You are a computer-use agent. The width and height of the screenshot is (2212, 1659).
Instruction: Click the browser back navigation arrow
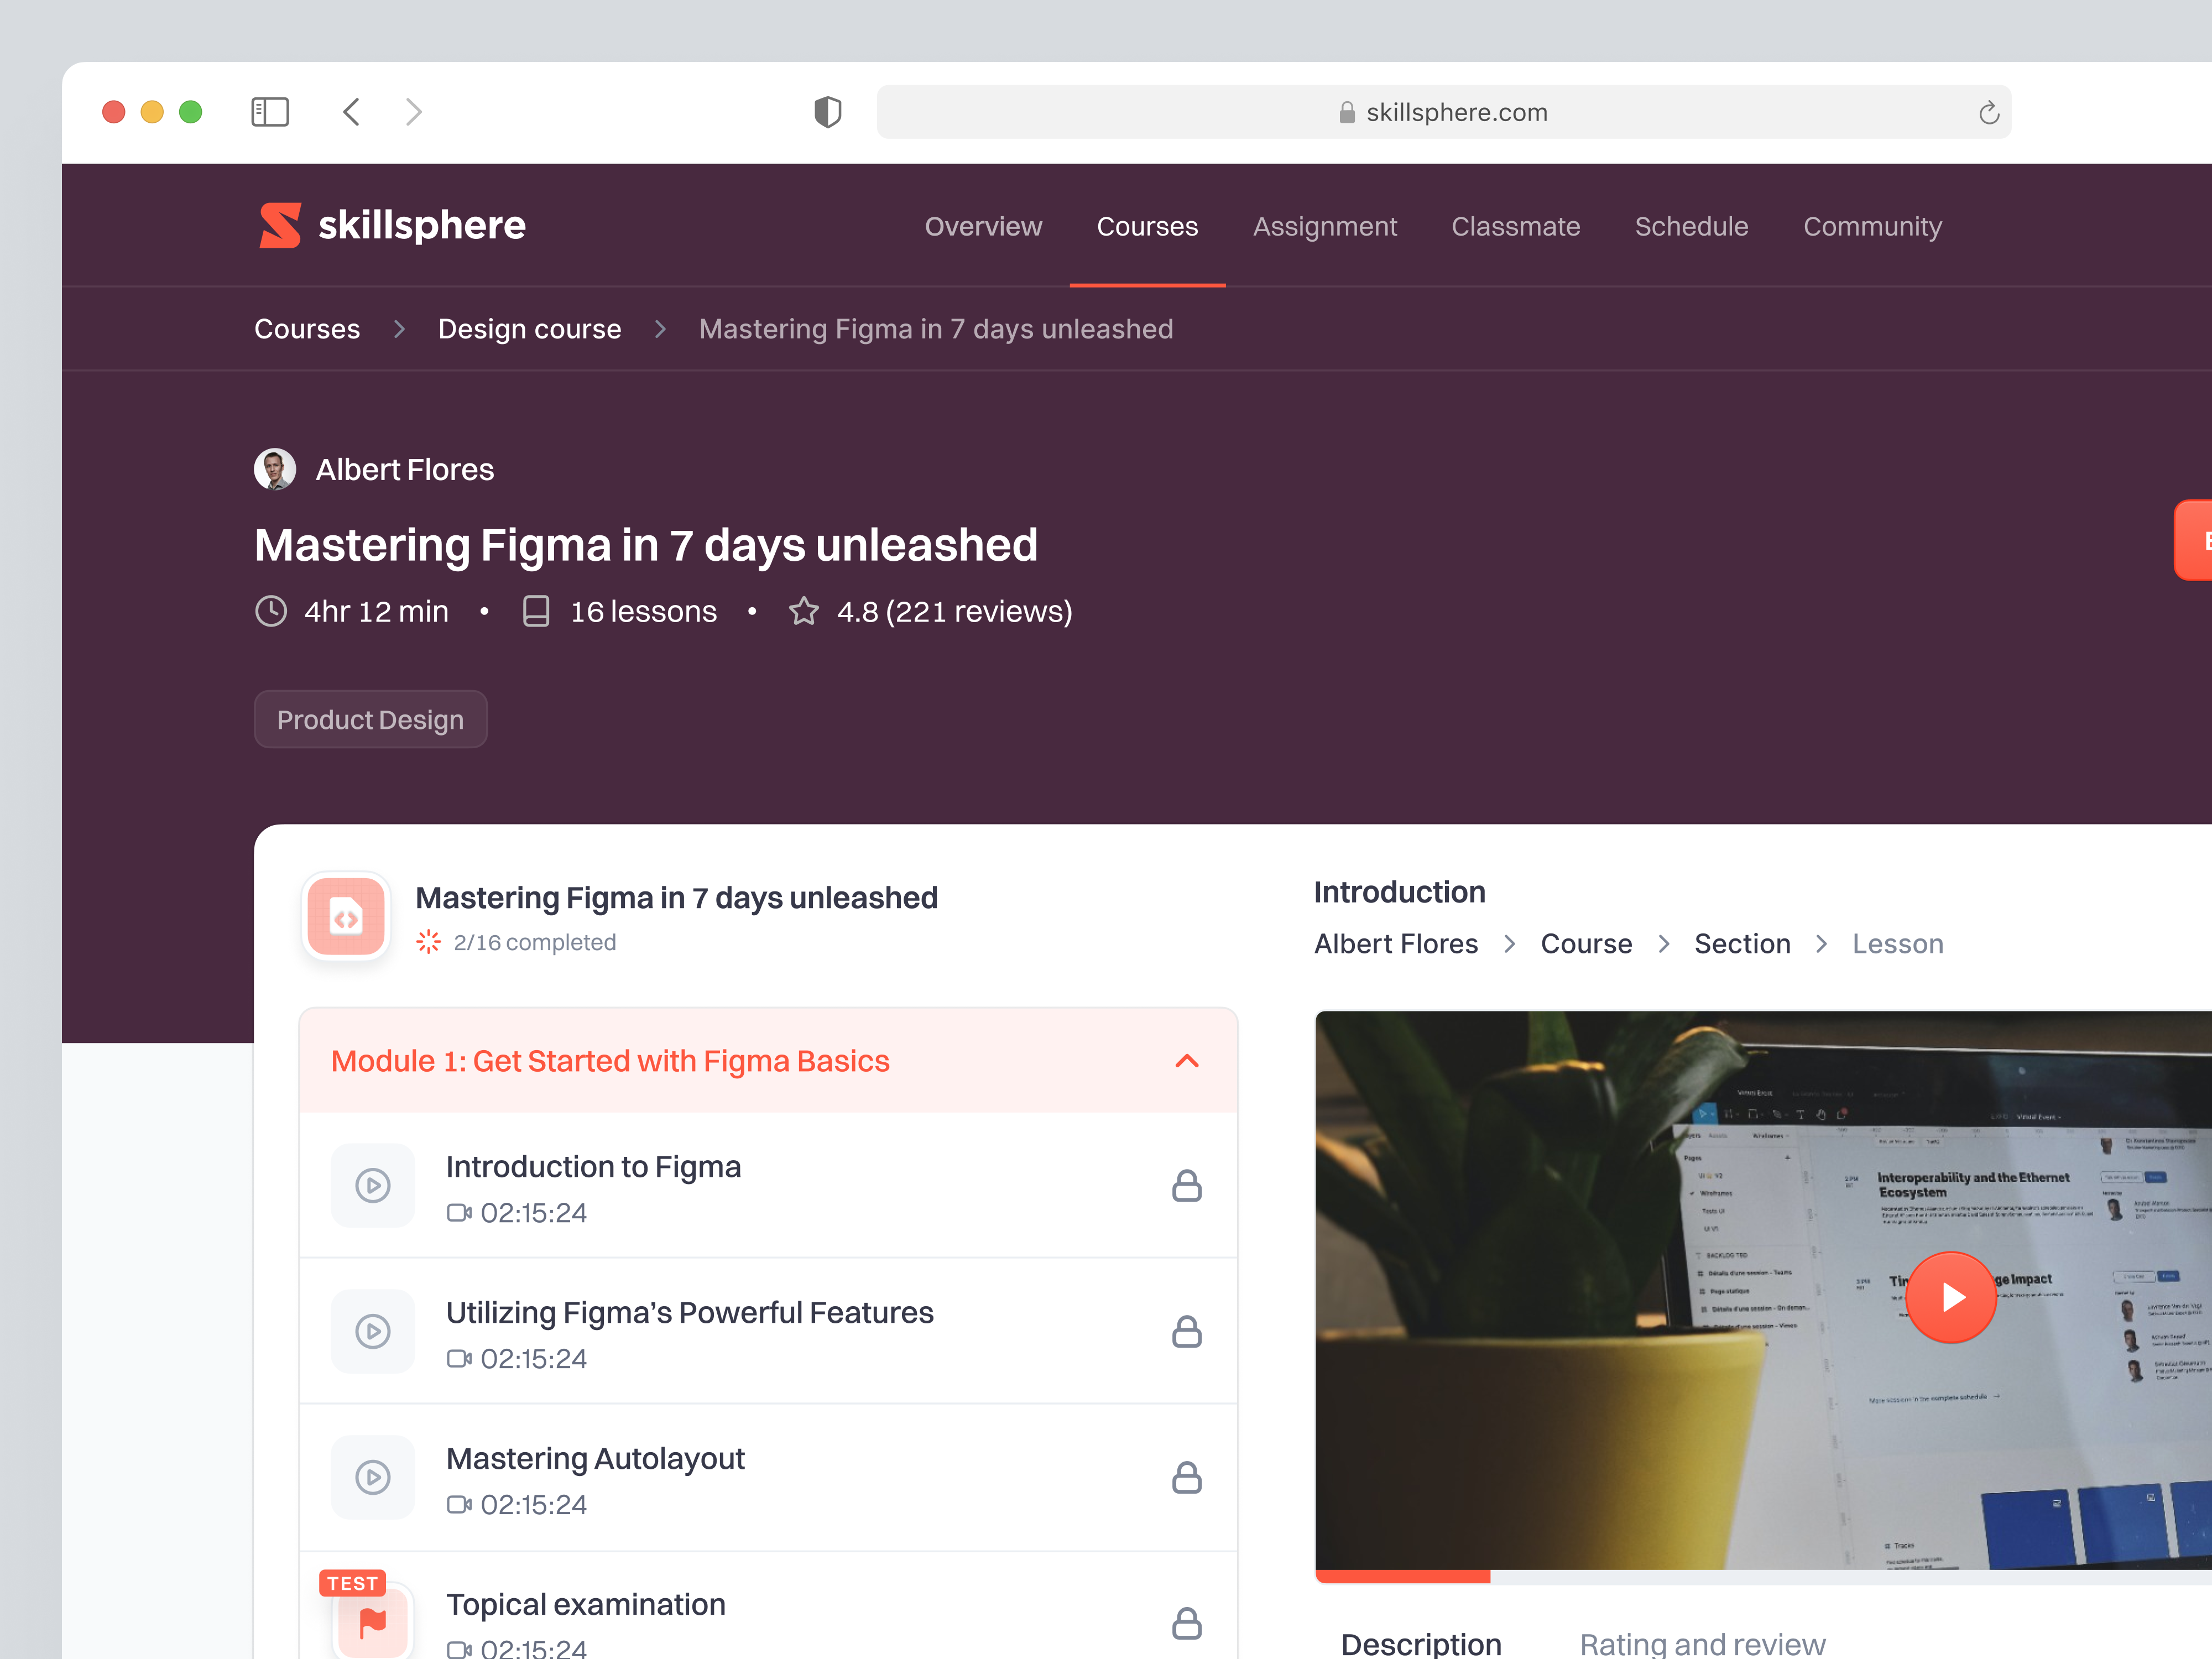point(351,112)
